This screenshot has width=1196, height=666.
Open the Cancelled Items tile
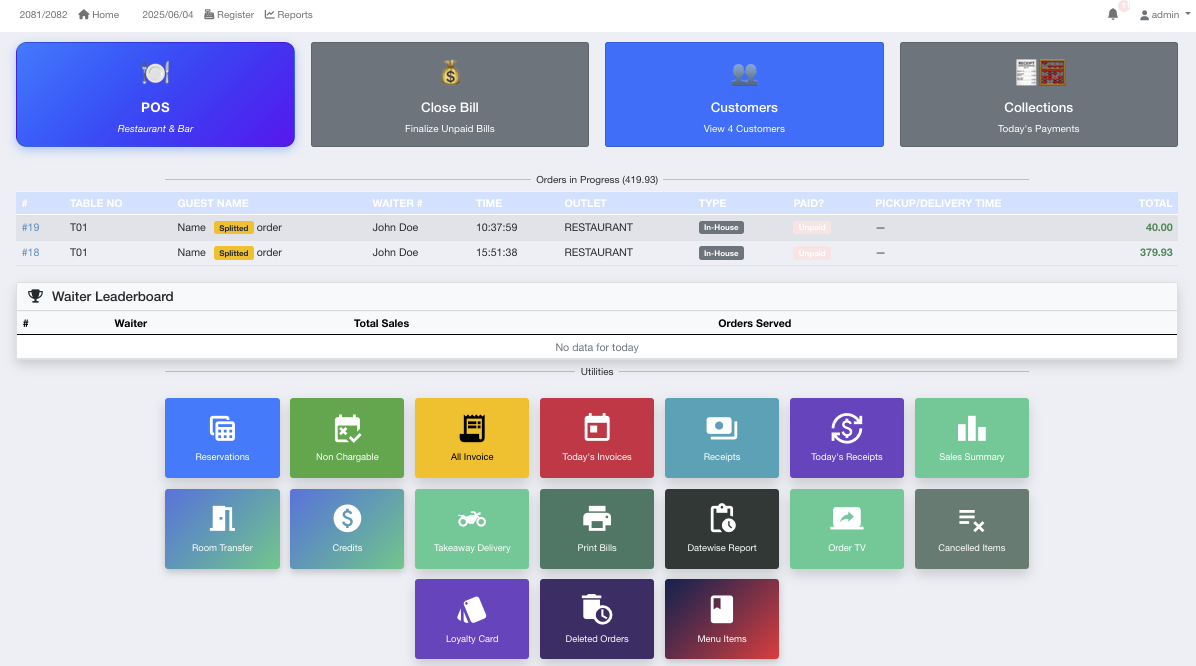(x=972, y=529)
